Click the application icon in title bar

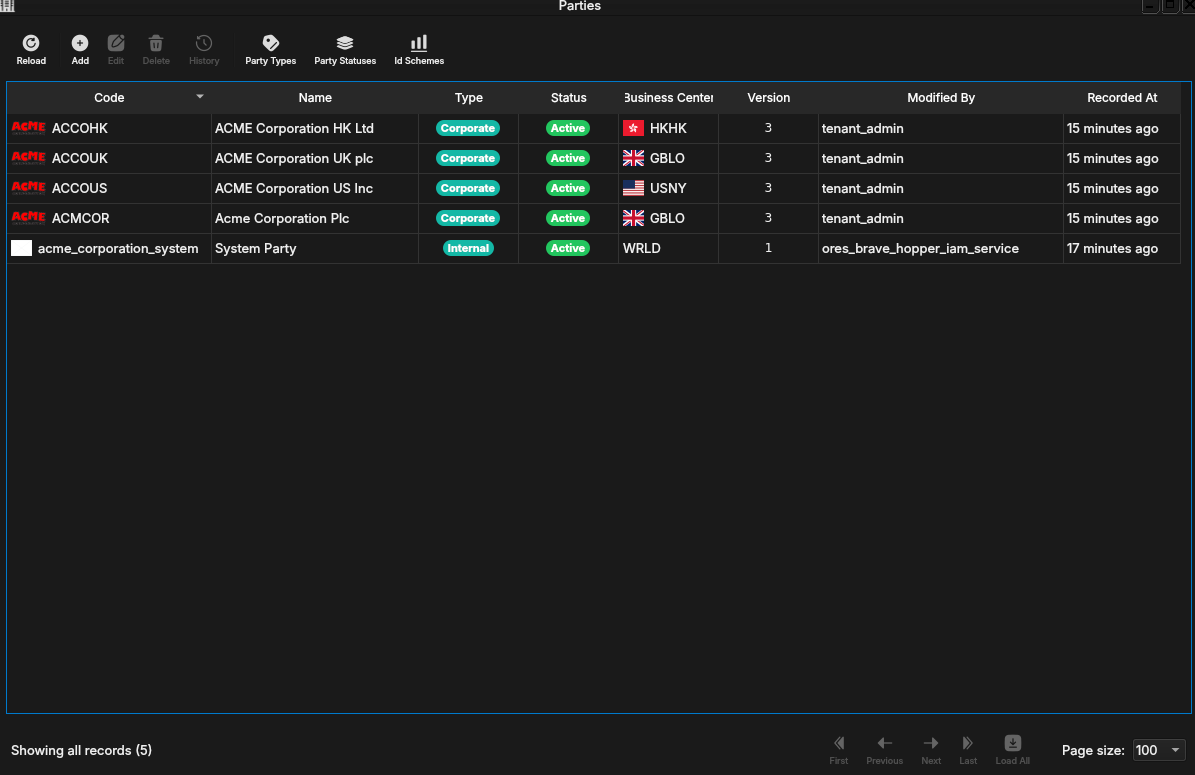(x=8, y=5)
